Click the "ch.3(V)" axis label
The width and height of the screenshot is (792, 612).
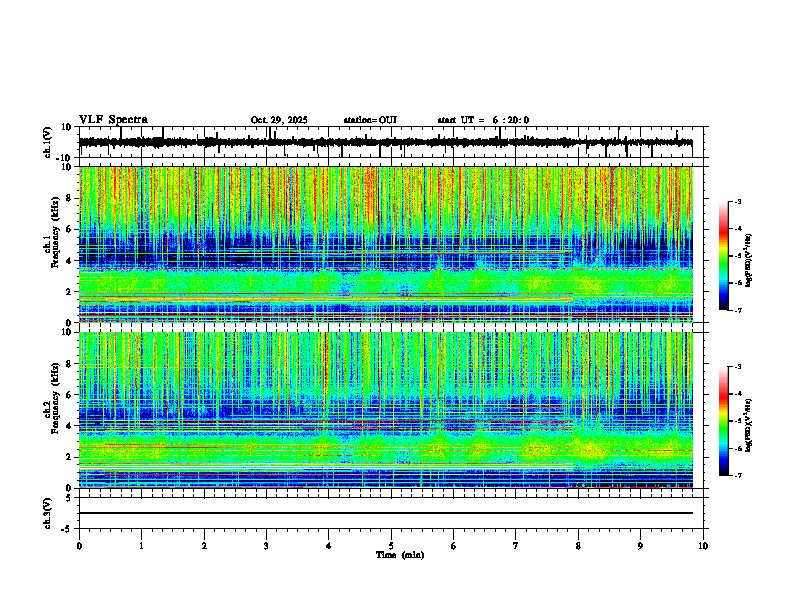48,513
